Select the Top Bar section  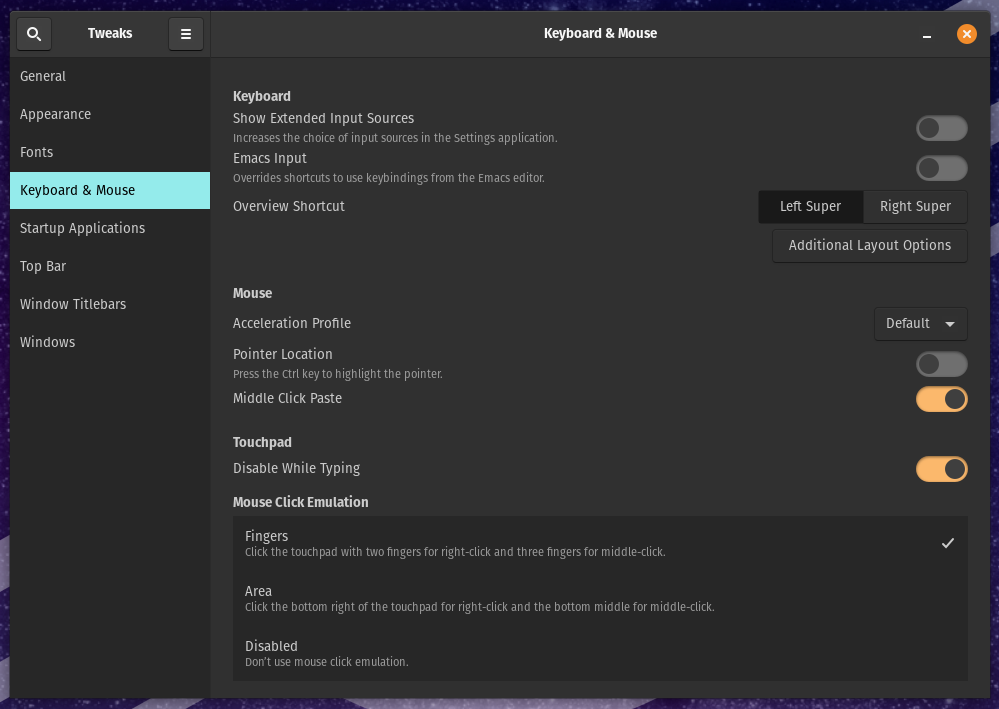click(43, 266)
